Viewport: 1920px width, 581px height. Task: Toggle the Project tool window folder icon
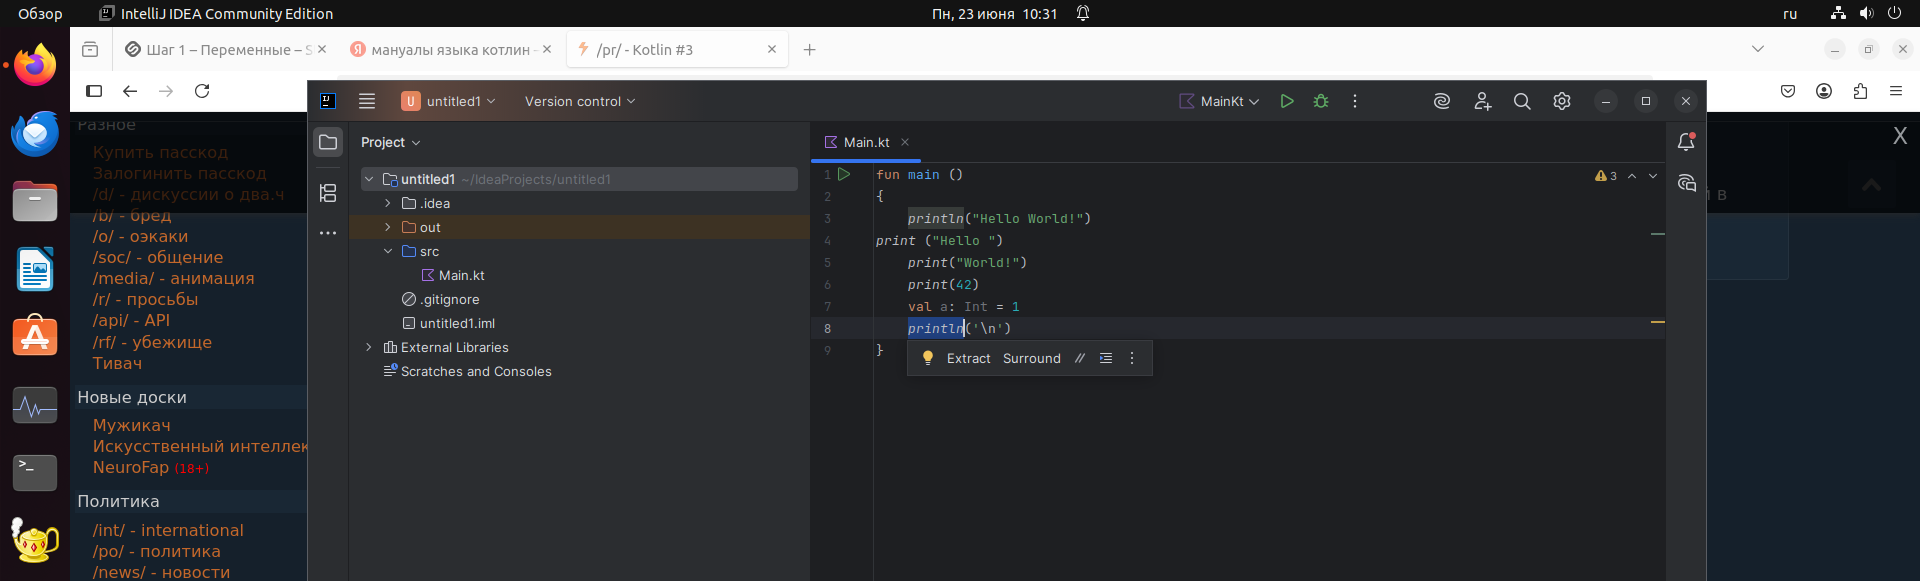pyautogui.click(x=328, y=142)
